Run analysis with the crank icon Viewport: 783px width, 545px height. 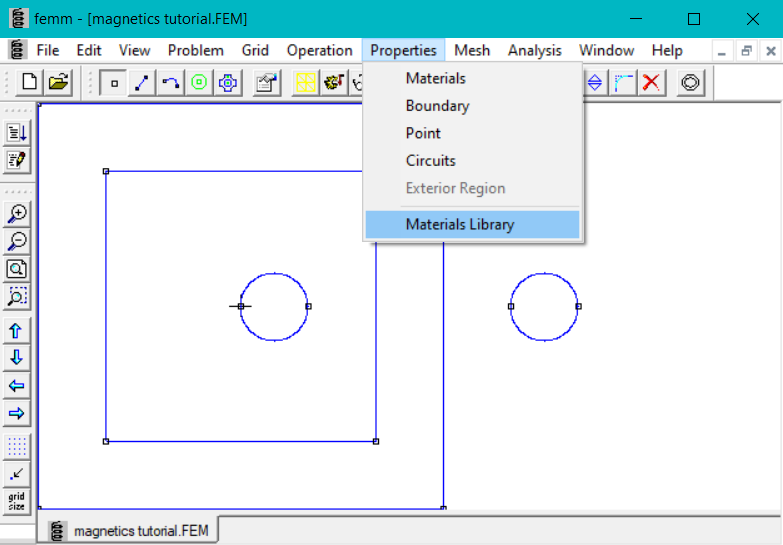(x=334, y=83)
